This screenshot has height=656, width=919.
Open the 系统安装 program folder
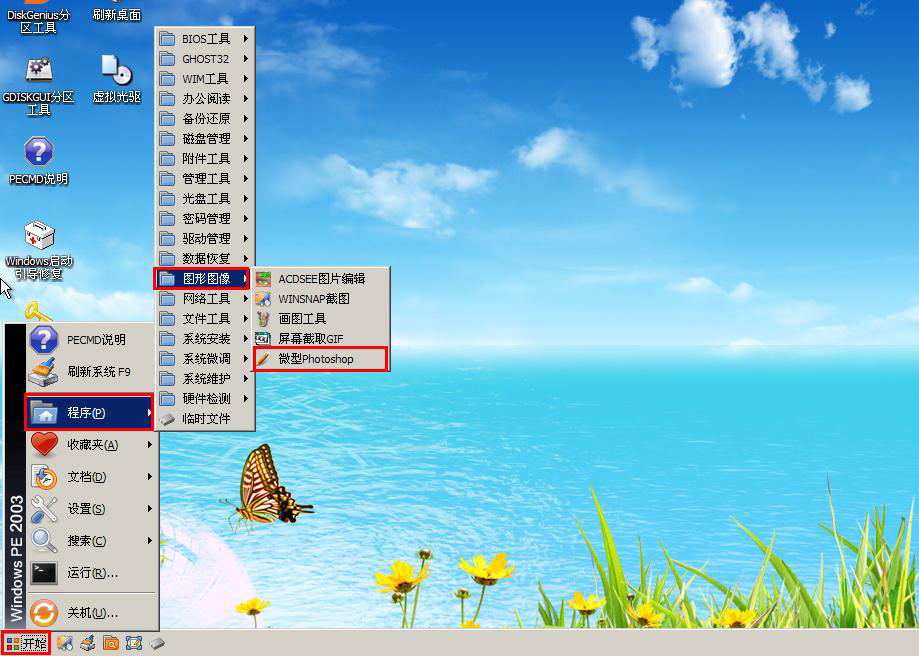click(x=205, y=338)
